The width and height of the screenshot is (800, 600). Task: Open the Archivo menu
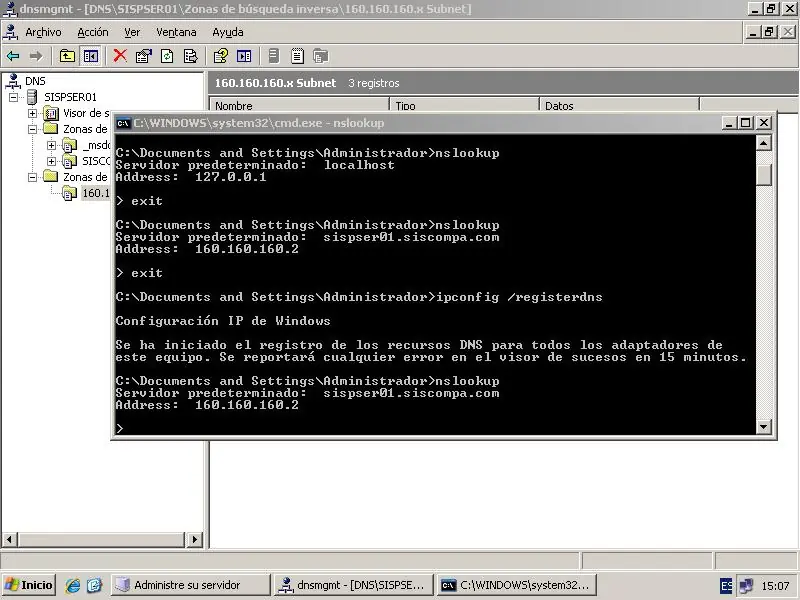tap(43, 32)
